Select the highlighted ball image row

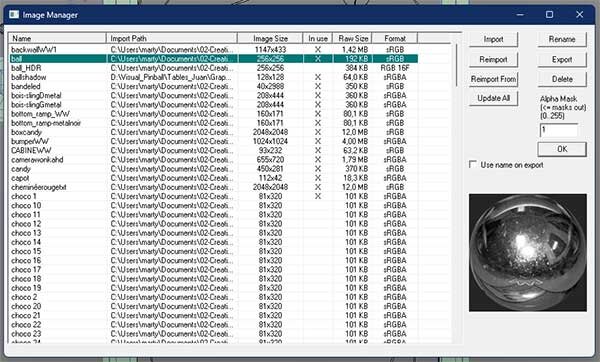coord(213,59)
